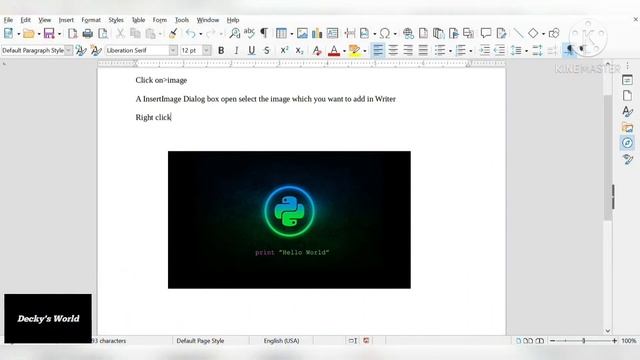Toggle Italic formatting
Image resolution: width=640 pixels, height=360 pixels.
click(236, 50)
